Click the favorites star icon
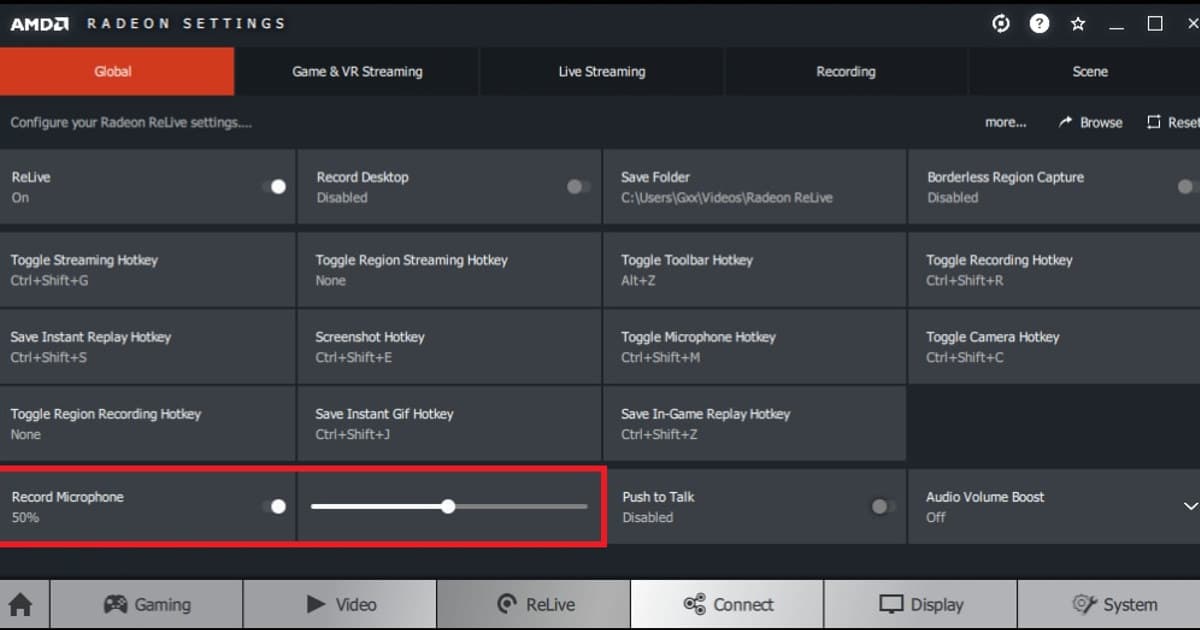The width and height of the screenshot is (1200, 630). coord(1078,24)
